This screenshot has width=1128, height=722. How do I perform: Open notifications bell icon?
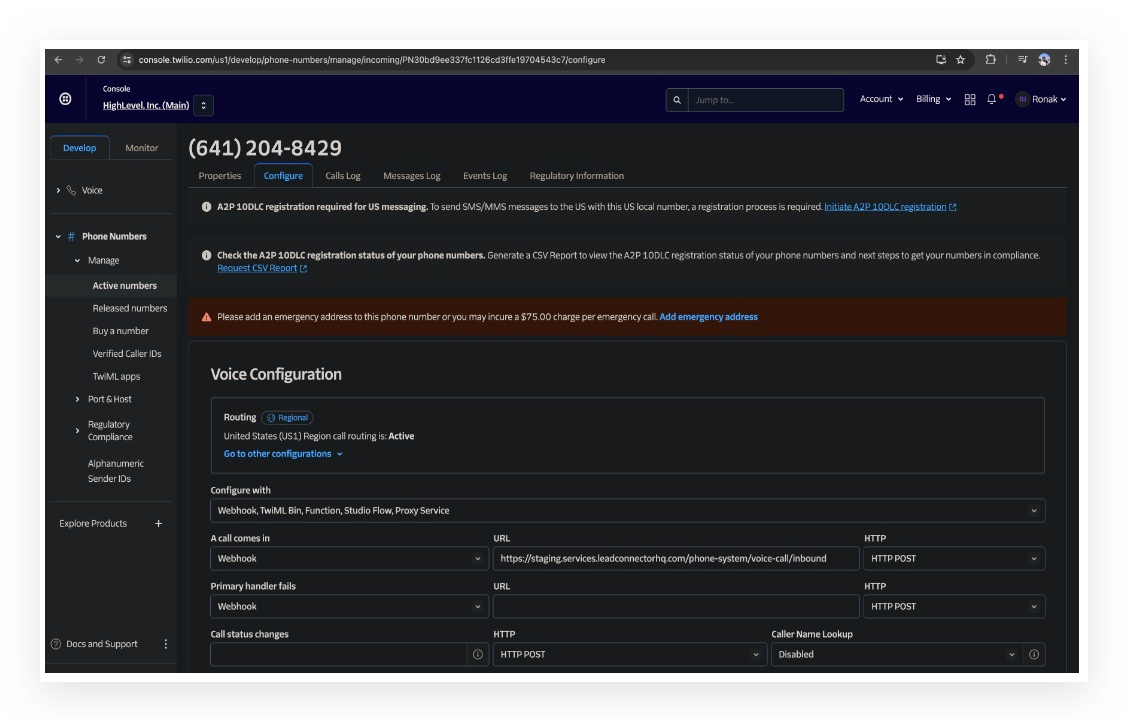click(x=992, y=99)
